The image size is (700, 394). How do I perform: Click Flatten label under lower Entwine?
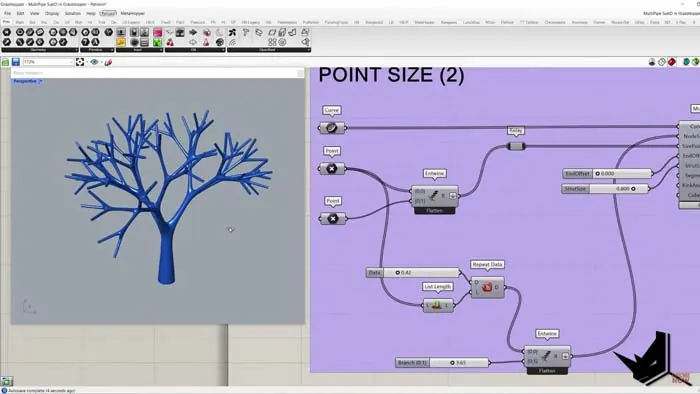547,371
